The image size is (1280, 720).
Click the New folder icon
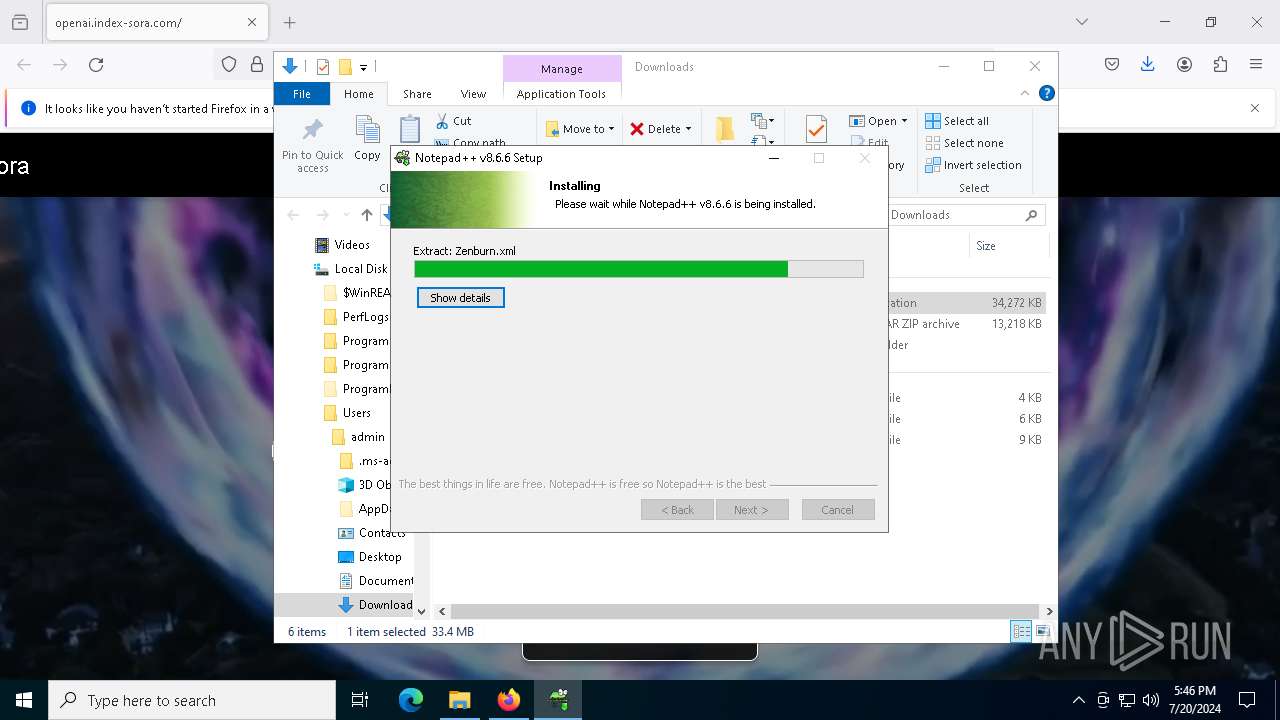pyautogui.click(x=725, y=129)
